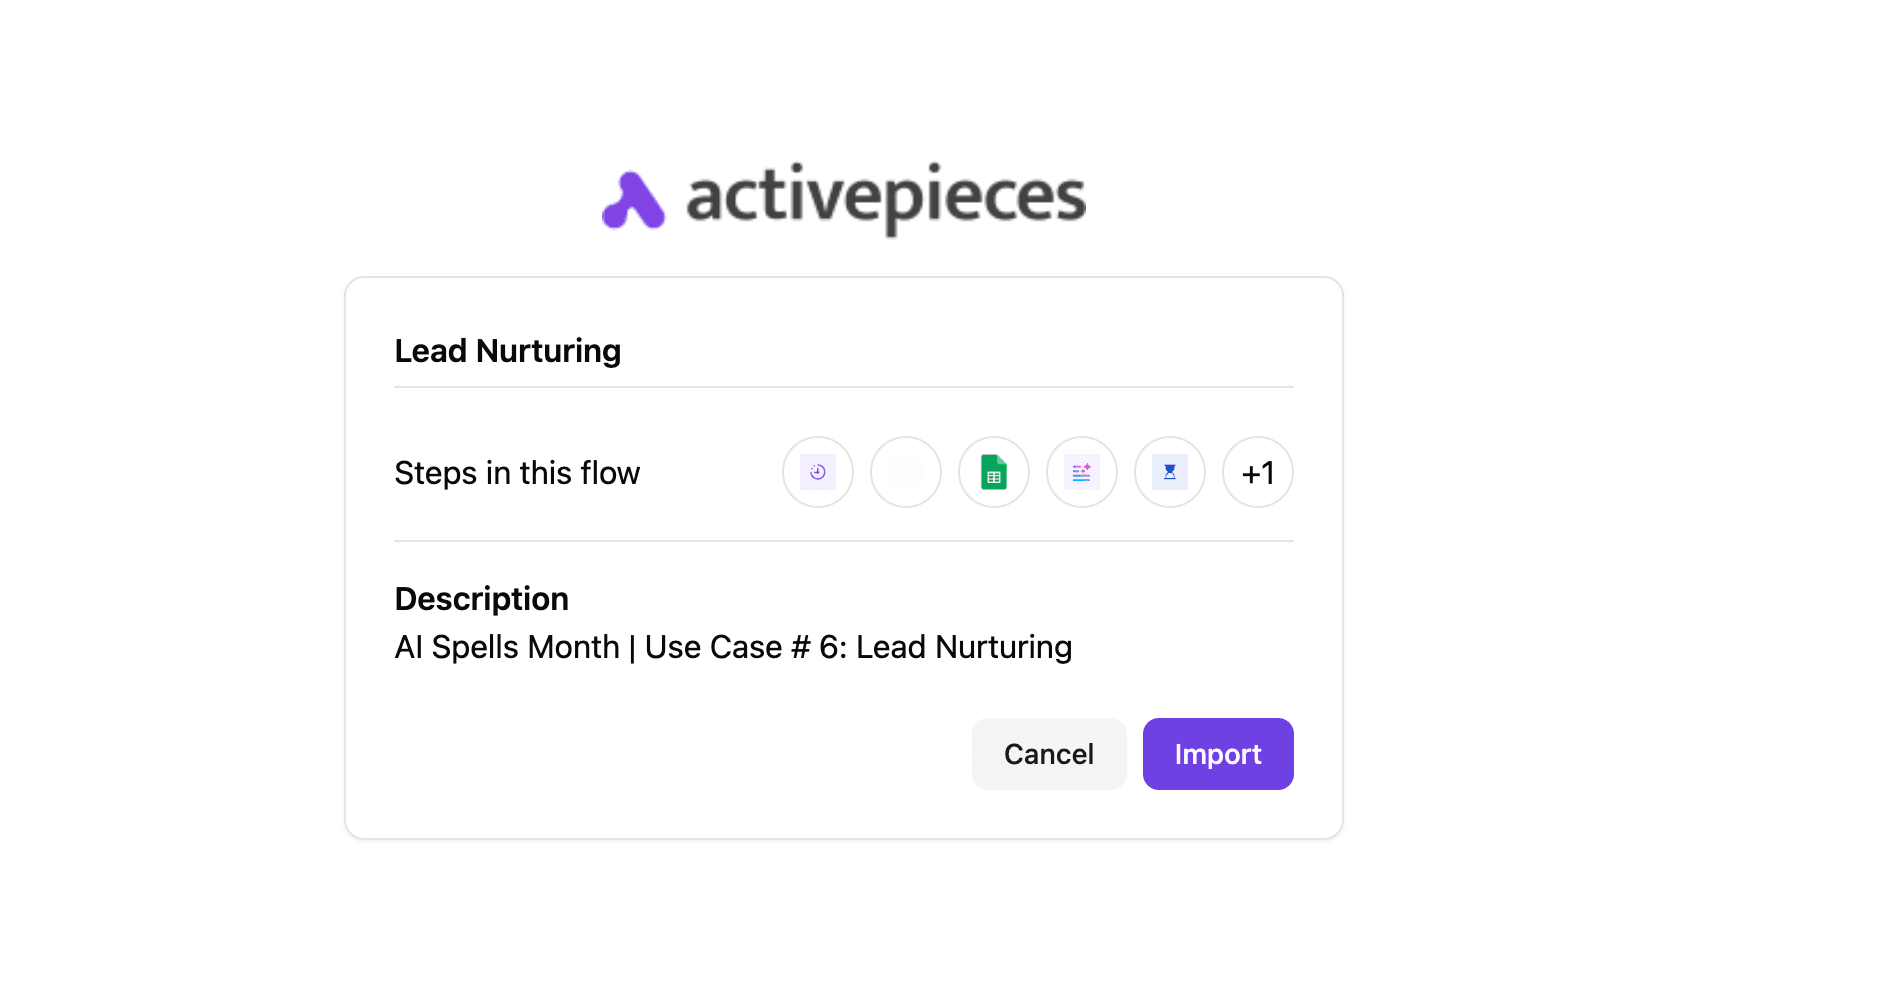Click the Schedule clock step icon
The height and width of the screenshot is (1005, 1902).
pos(817,472)
